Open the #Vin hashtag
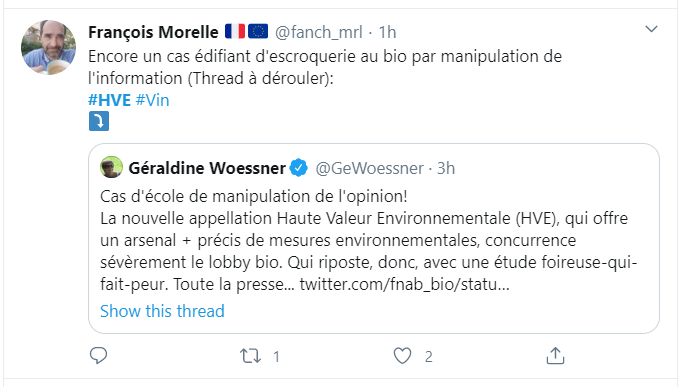The height and width of the screenshot is (387, 680). 152,100
